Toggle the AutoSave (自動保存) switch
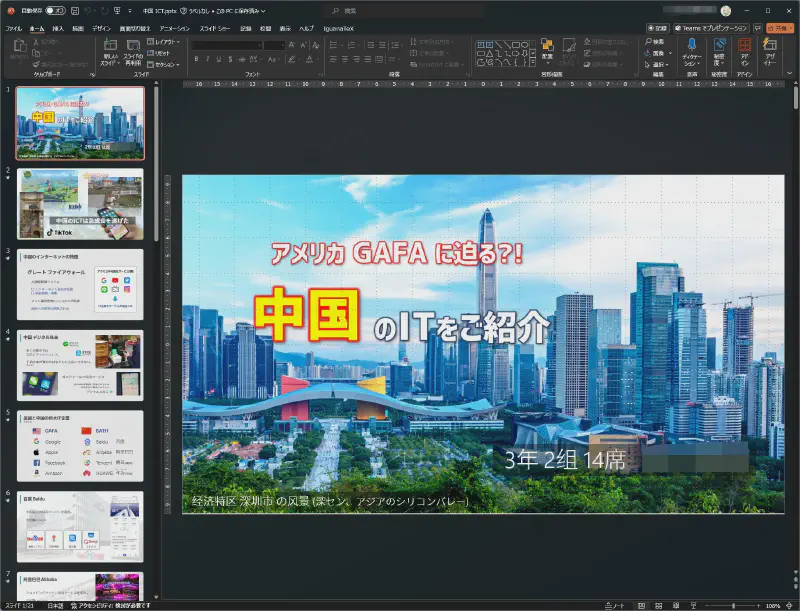 coord(55,10)
